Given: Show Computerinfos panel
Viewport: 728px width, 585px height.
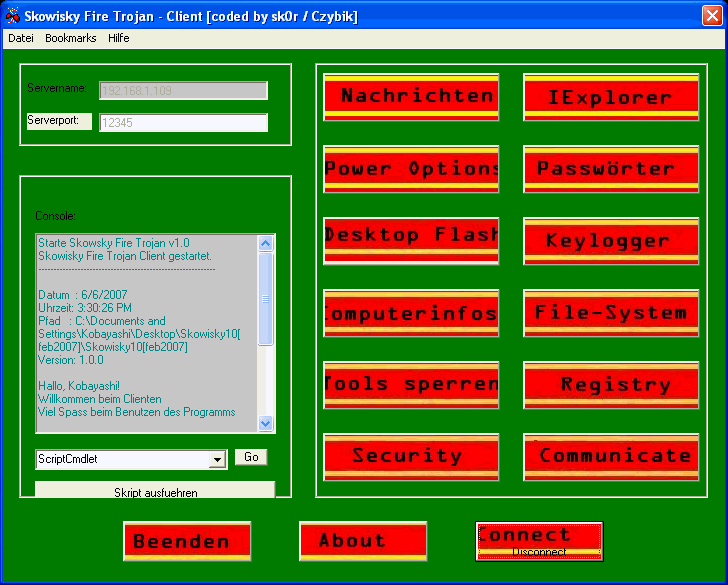Looking at the screenshot, I should pos(410,313).
